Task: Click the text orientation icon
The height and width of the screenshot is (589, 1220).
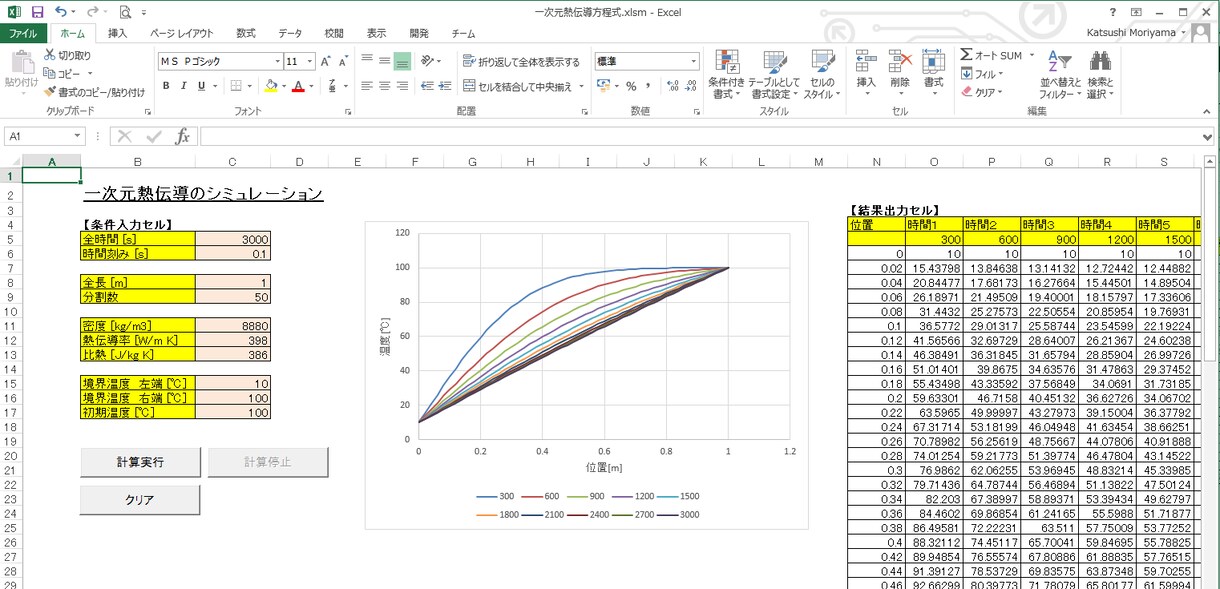Action: 429,61
